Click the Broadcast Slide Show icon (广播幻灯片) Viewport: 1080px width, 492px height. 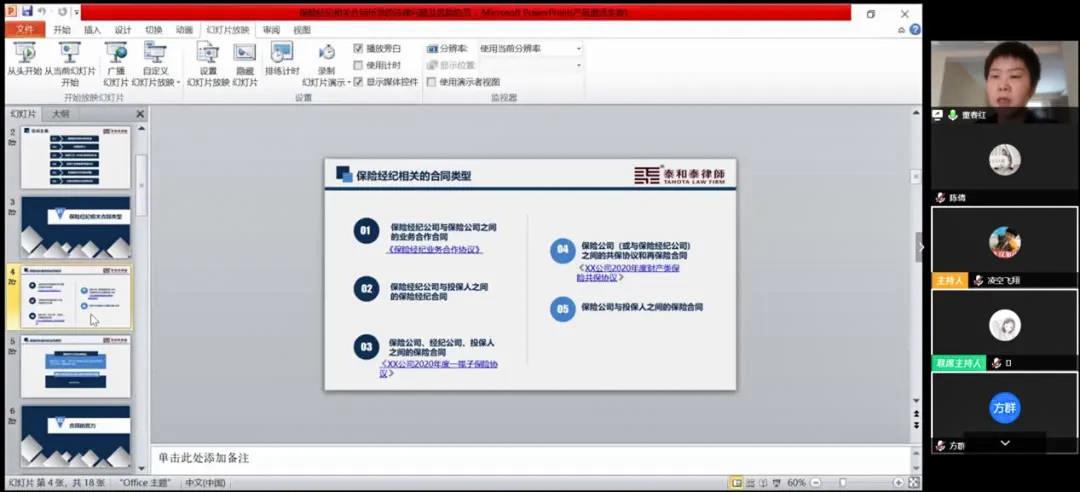[116, 60]
